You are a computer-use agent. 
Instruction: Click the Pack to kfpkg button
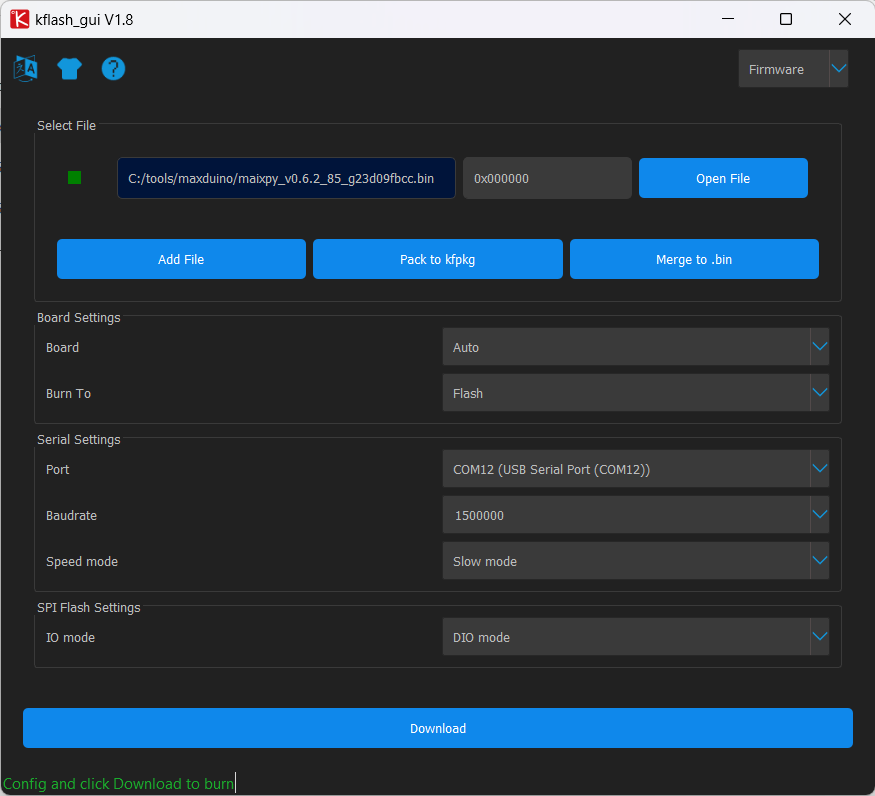point(438,259)
